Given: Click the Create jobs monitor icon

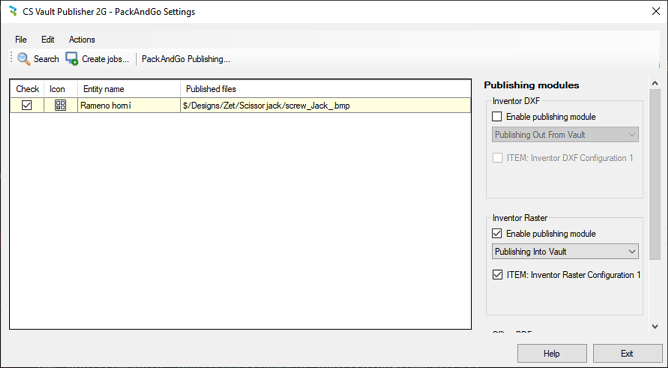Looking at the screenshot, I should point(72,59).
